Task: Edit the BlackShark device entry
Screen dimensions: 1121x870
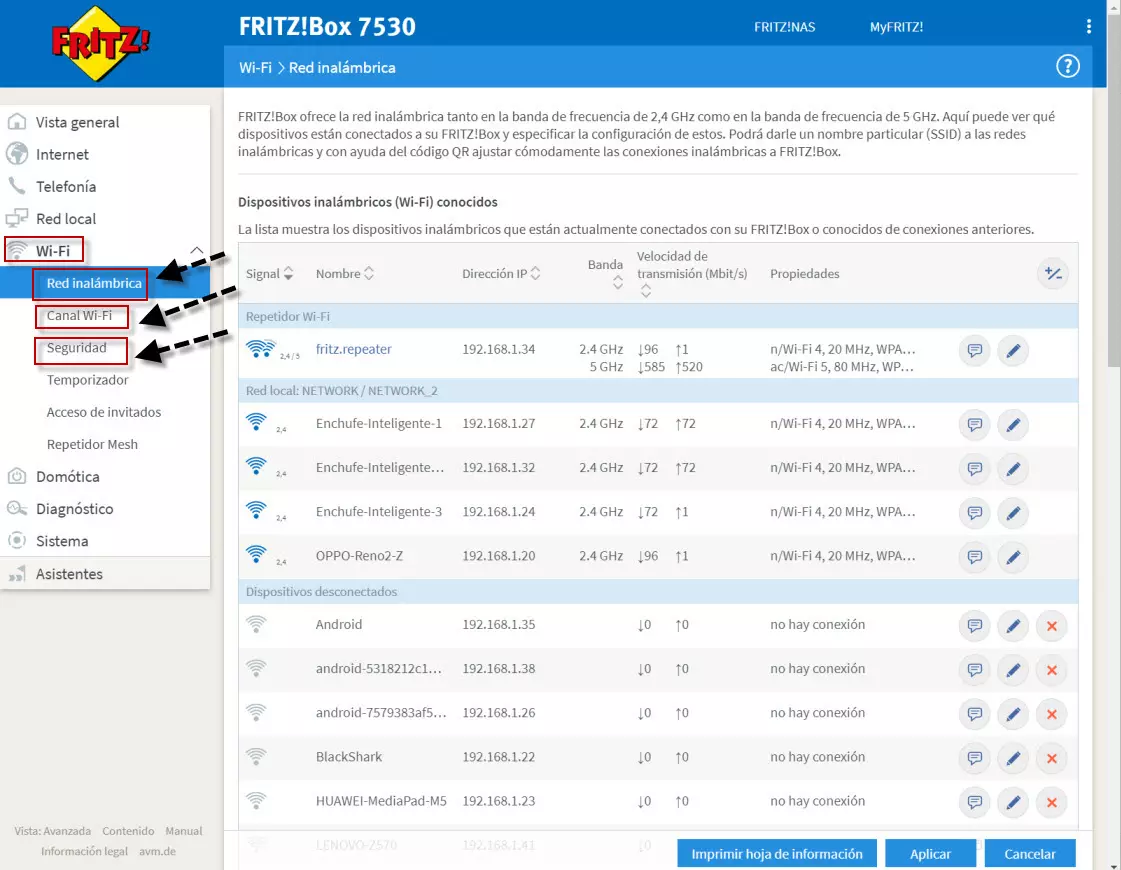Action: click(x=1013, y=758)
